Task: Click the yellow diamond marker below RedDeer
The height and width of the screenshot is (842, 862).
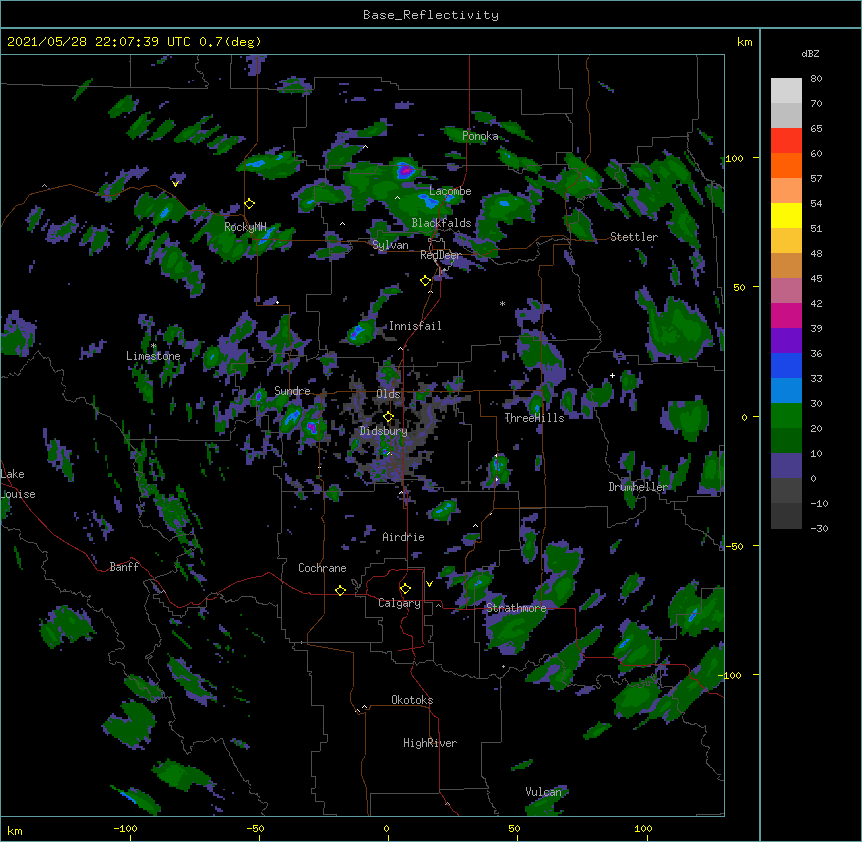Action: tap(426, 281)
